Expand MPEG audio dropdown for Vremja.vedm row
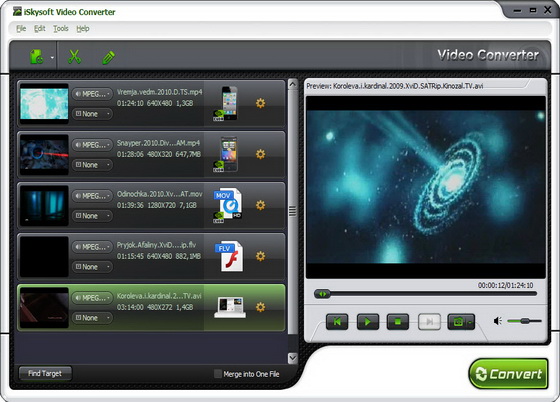Screen dimensions: 560x402 (x=92, y=94)
